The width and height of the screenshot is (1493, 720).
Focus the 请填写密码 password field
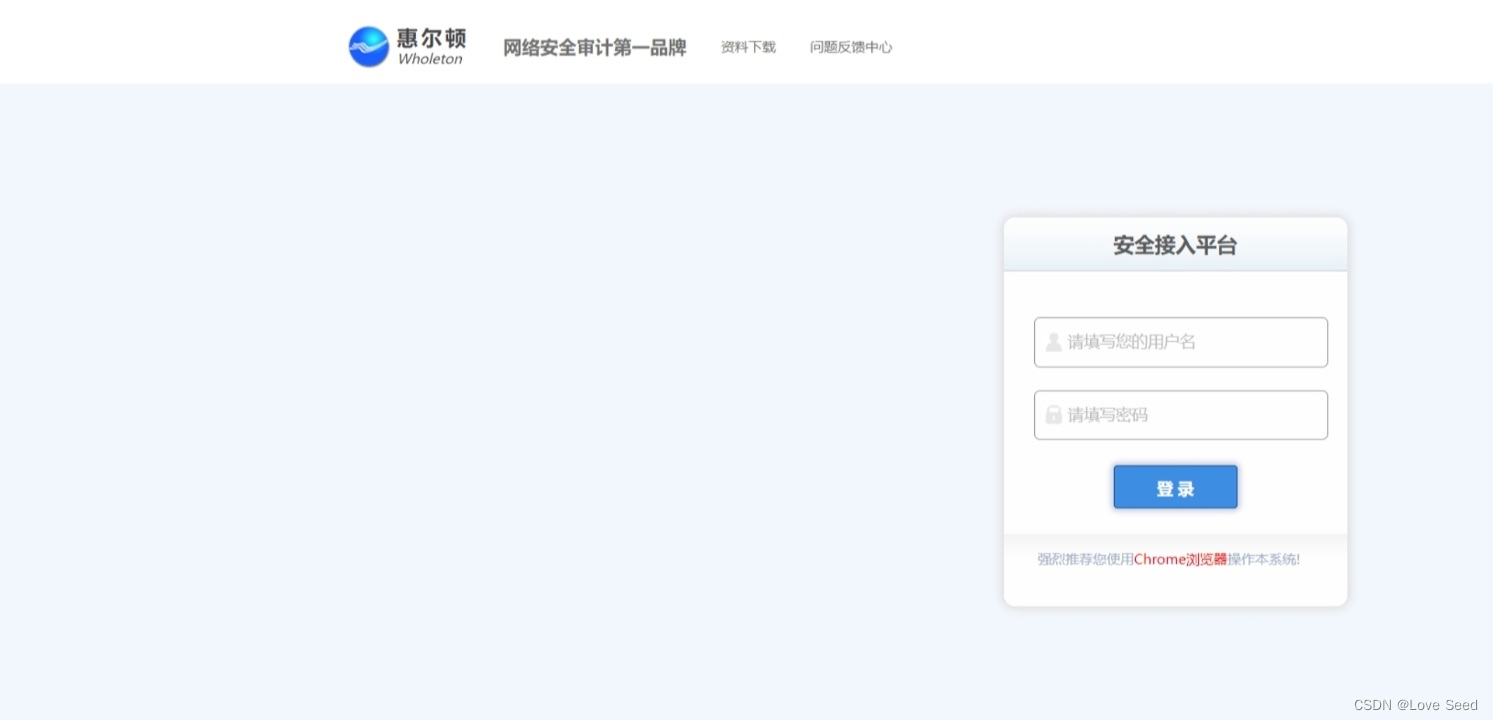click(1181, 415)
